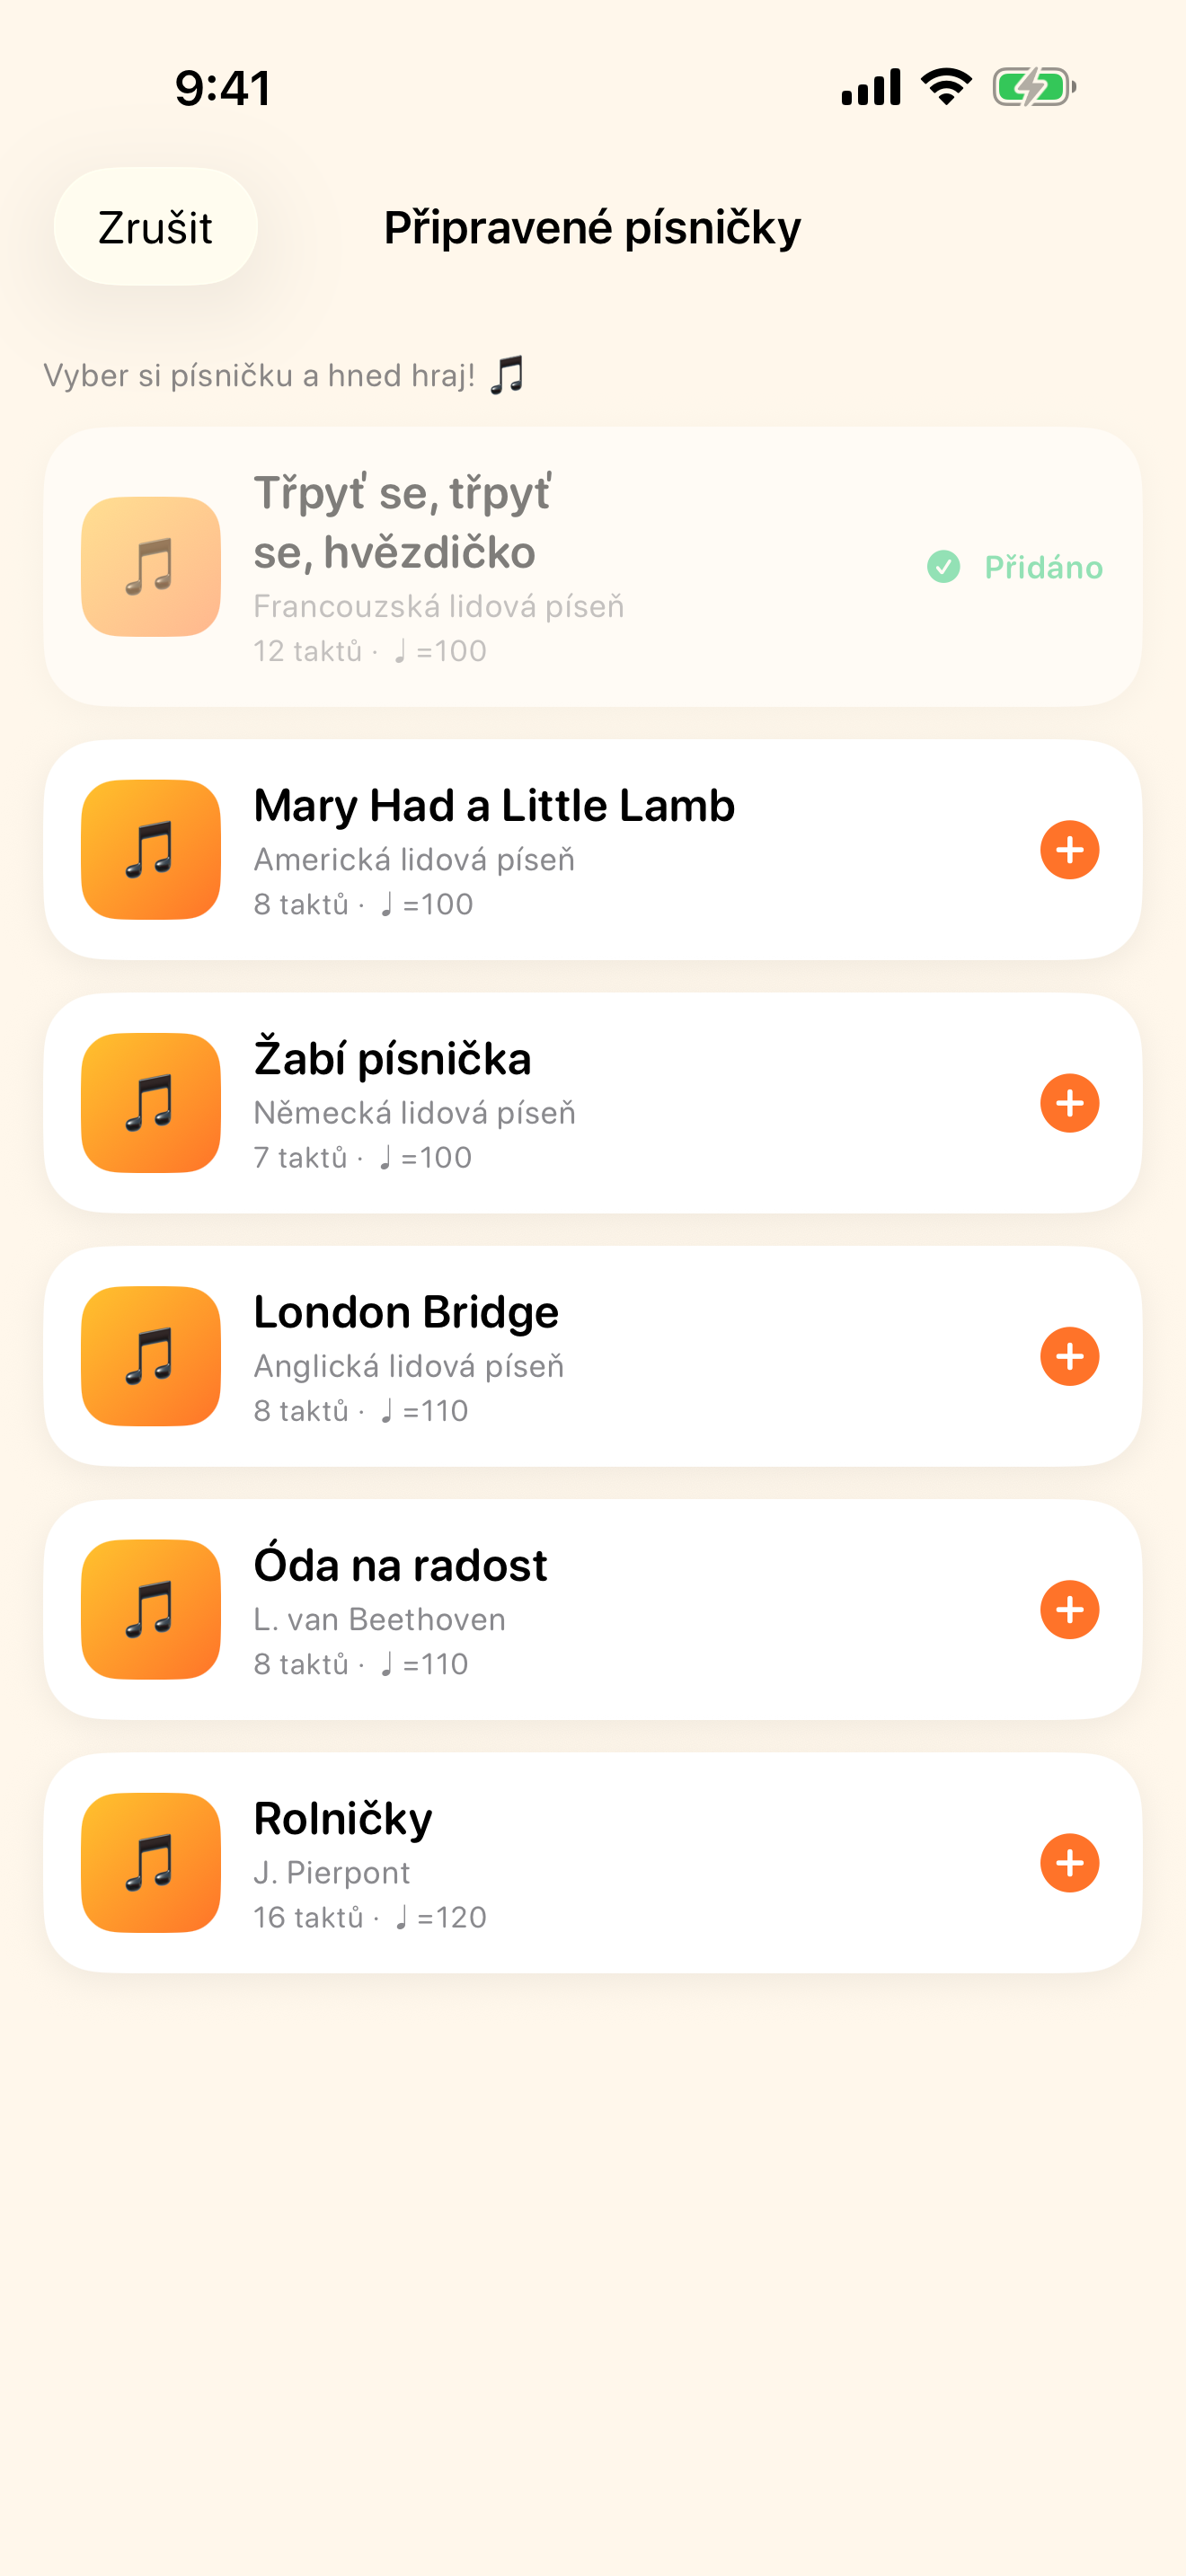Add Óda na radost via plus icon

[x=1069, y=1609]
